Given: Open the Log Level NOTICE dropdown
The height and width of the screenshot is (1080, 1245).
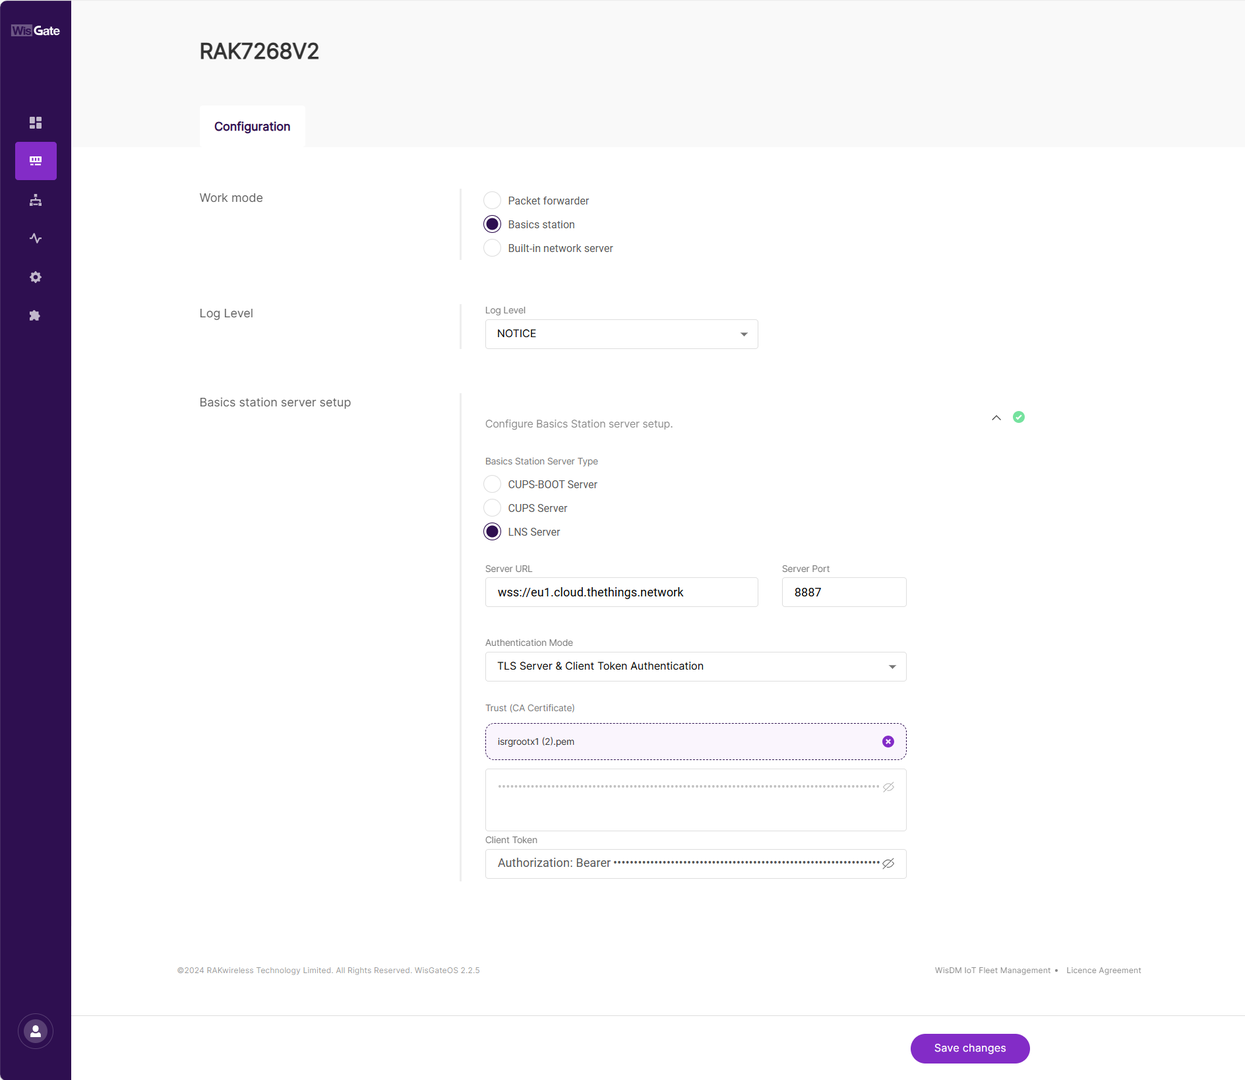Looking at the screenshot, I should (621, 334).
